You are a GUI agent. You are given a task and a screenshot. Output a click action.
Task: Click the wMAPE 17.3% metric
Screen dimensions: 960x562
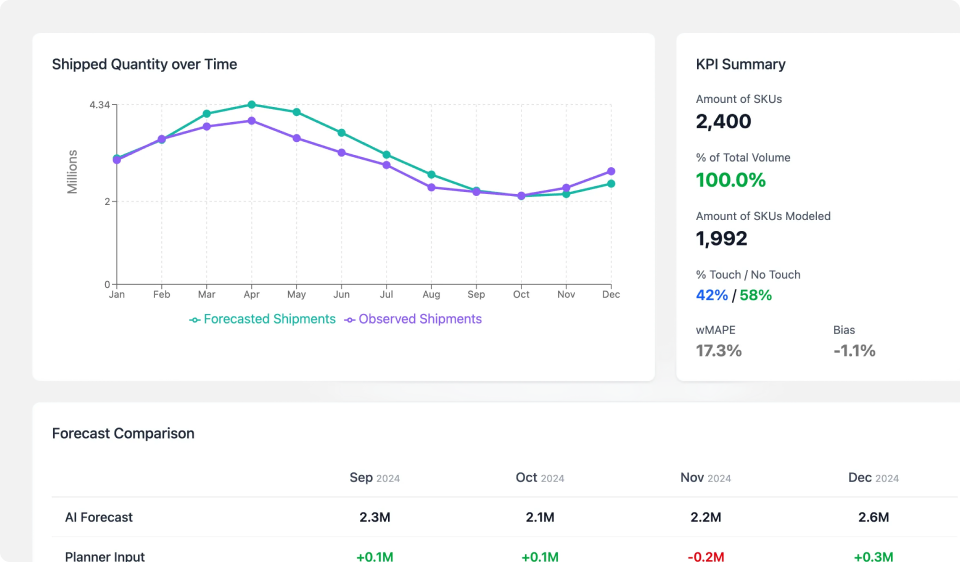pos(718,350)
